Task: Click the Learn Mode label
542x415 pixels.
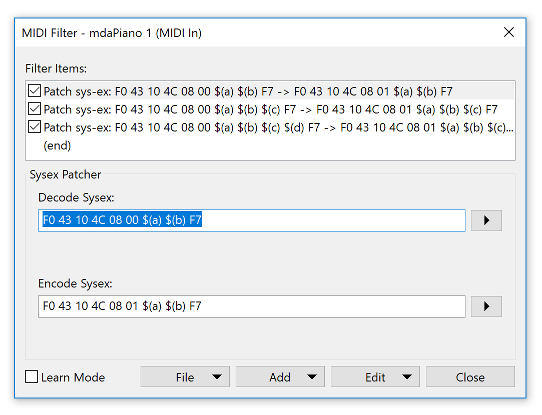Action: (73, 377)
